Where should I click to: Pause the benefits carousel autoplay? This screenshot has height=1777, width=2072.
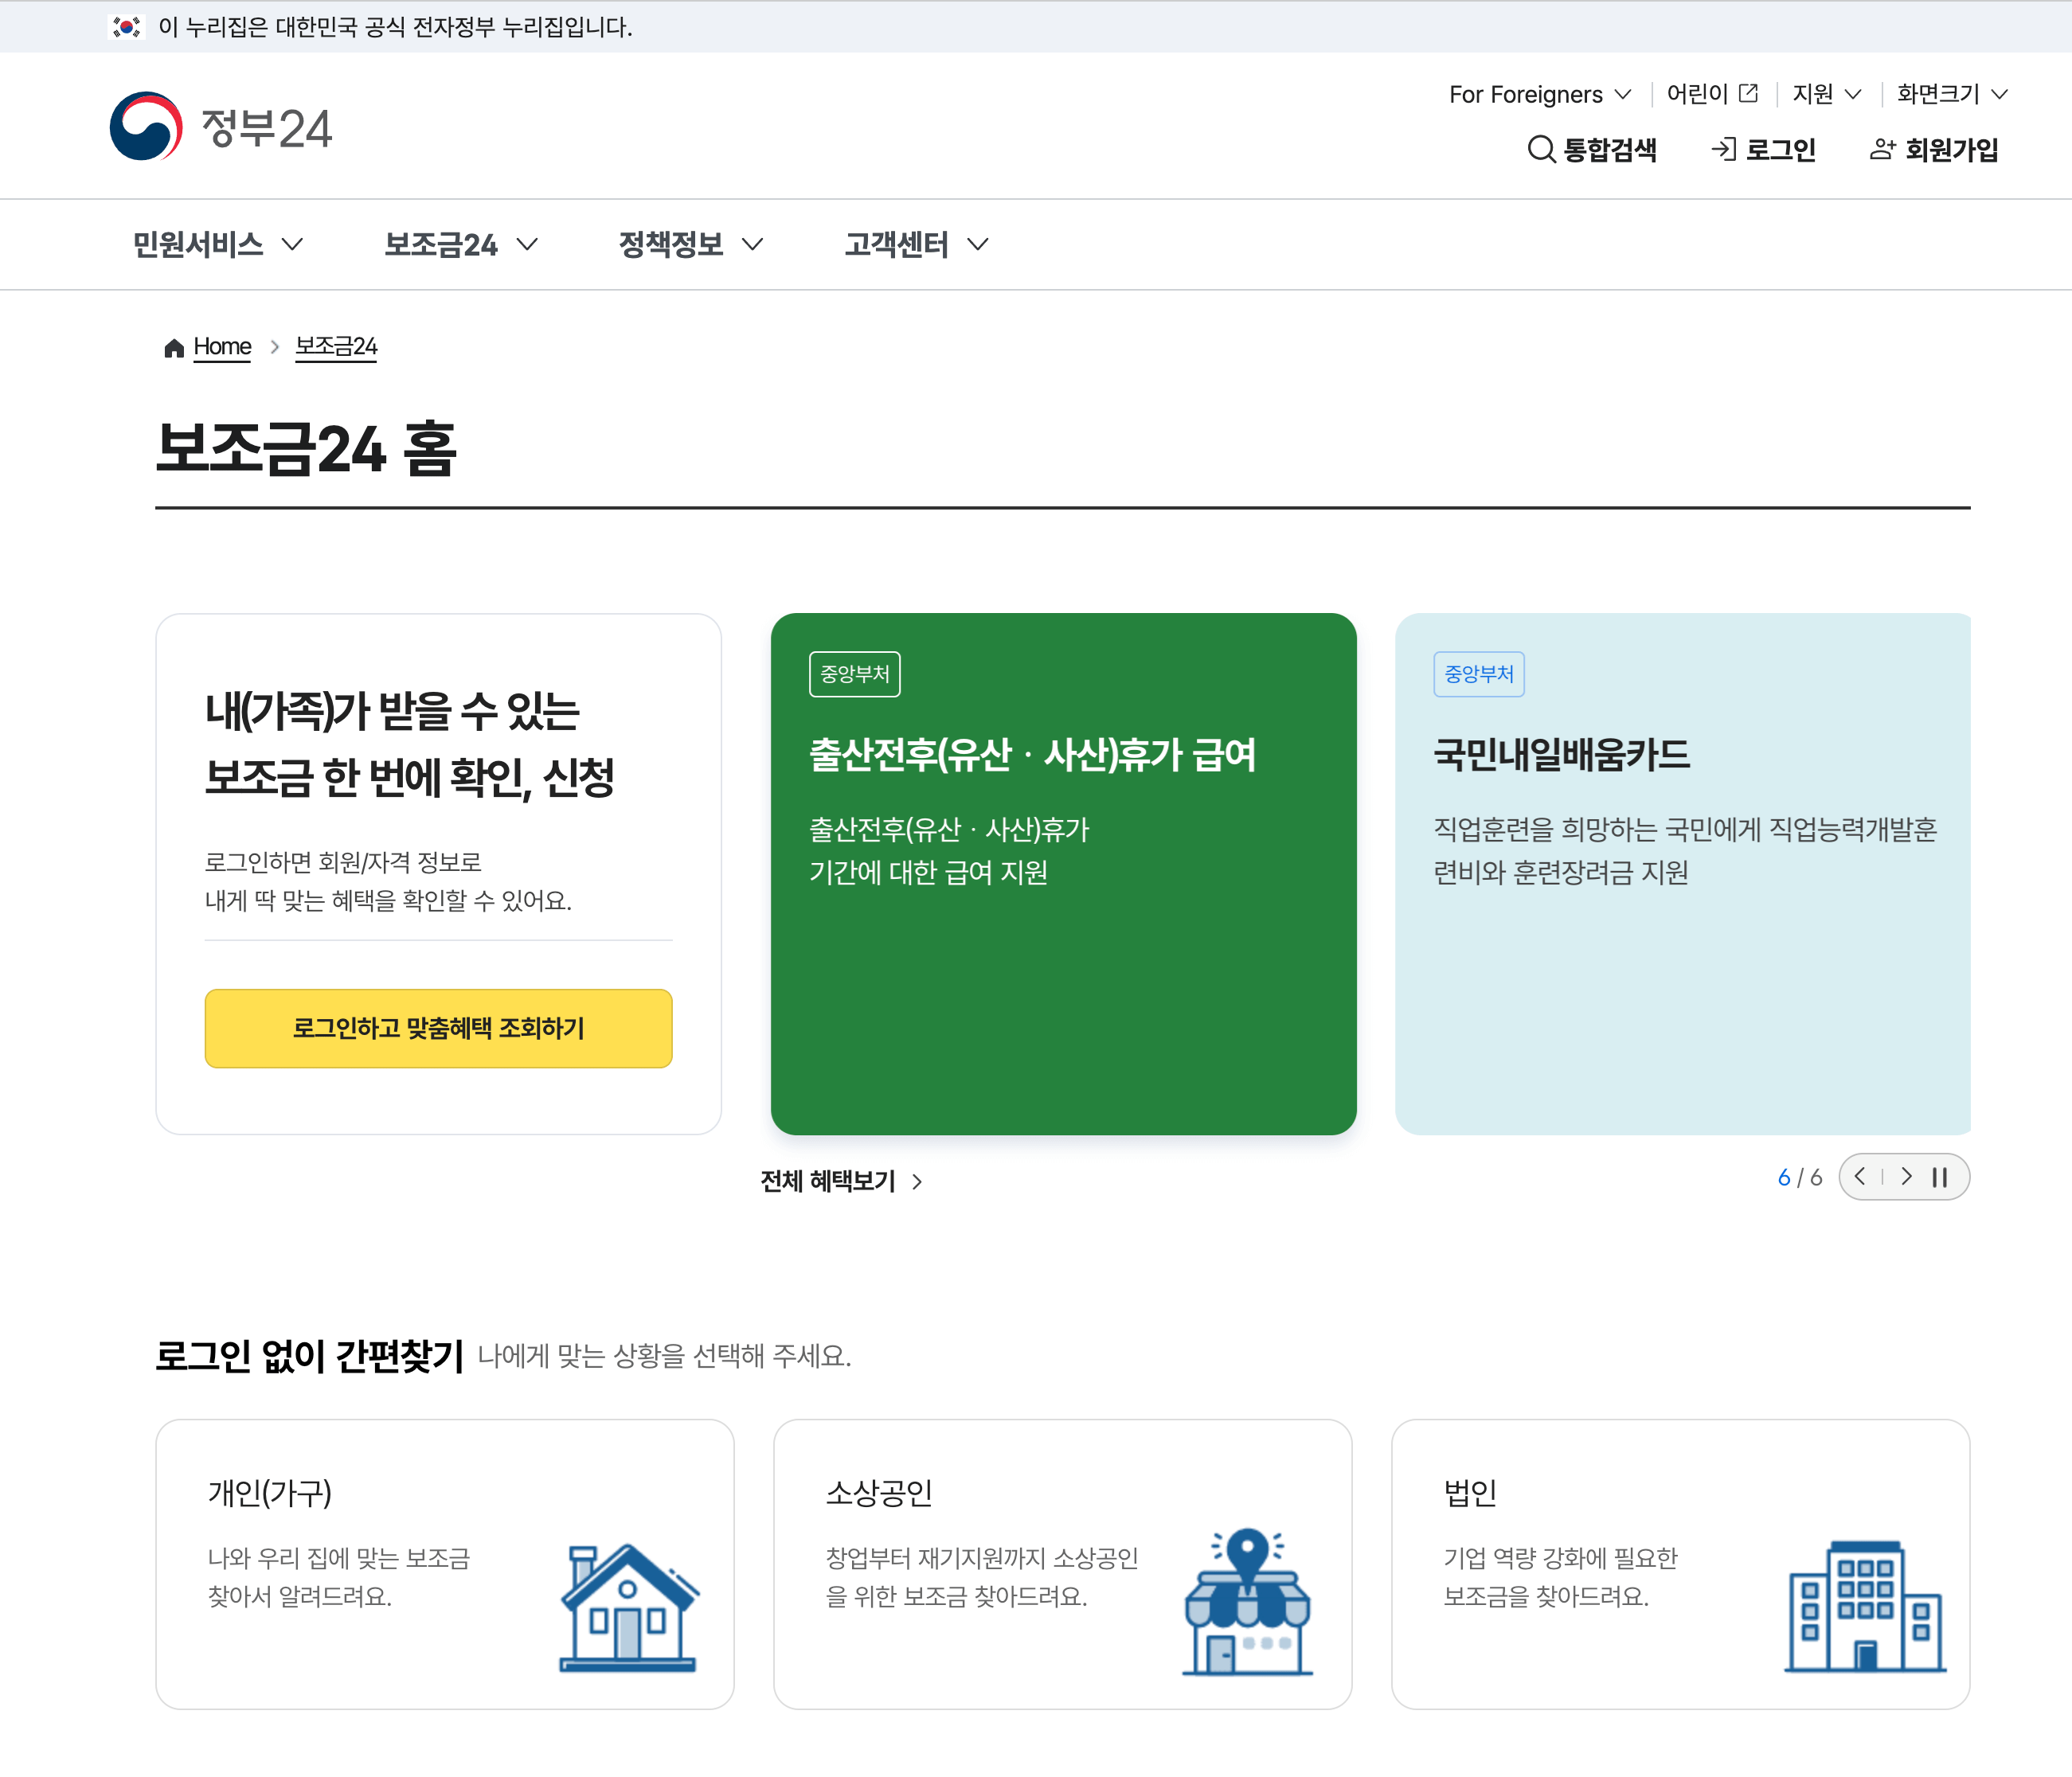tap(1941, 1177)
